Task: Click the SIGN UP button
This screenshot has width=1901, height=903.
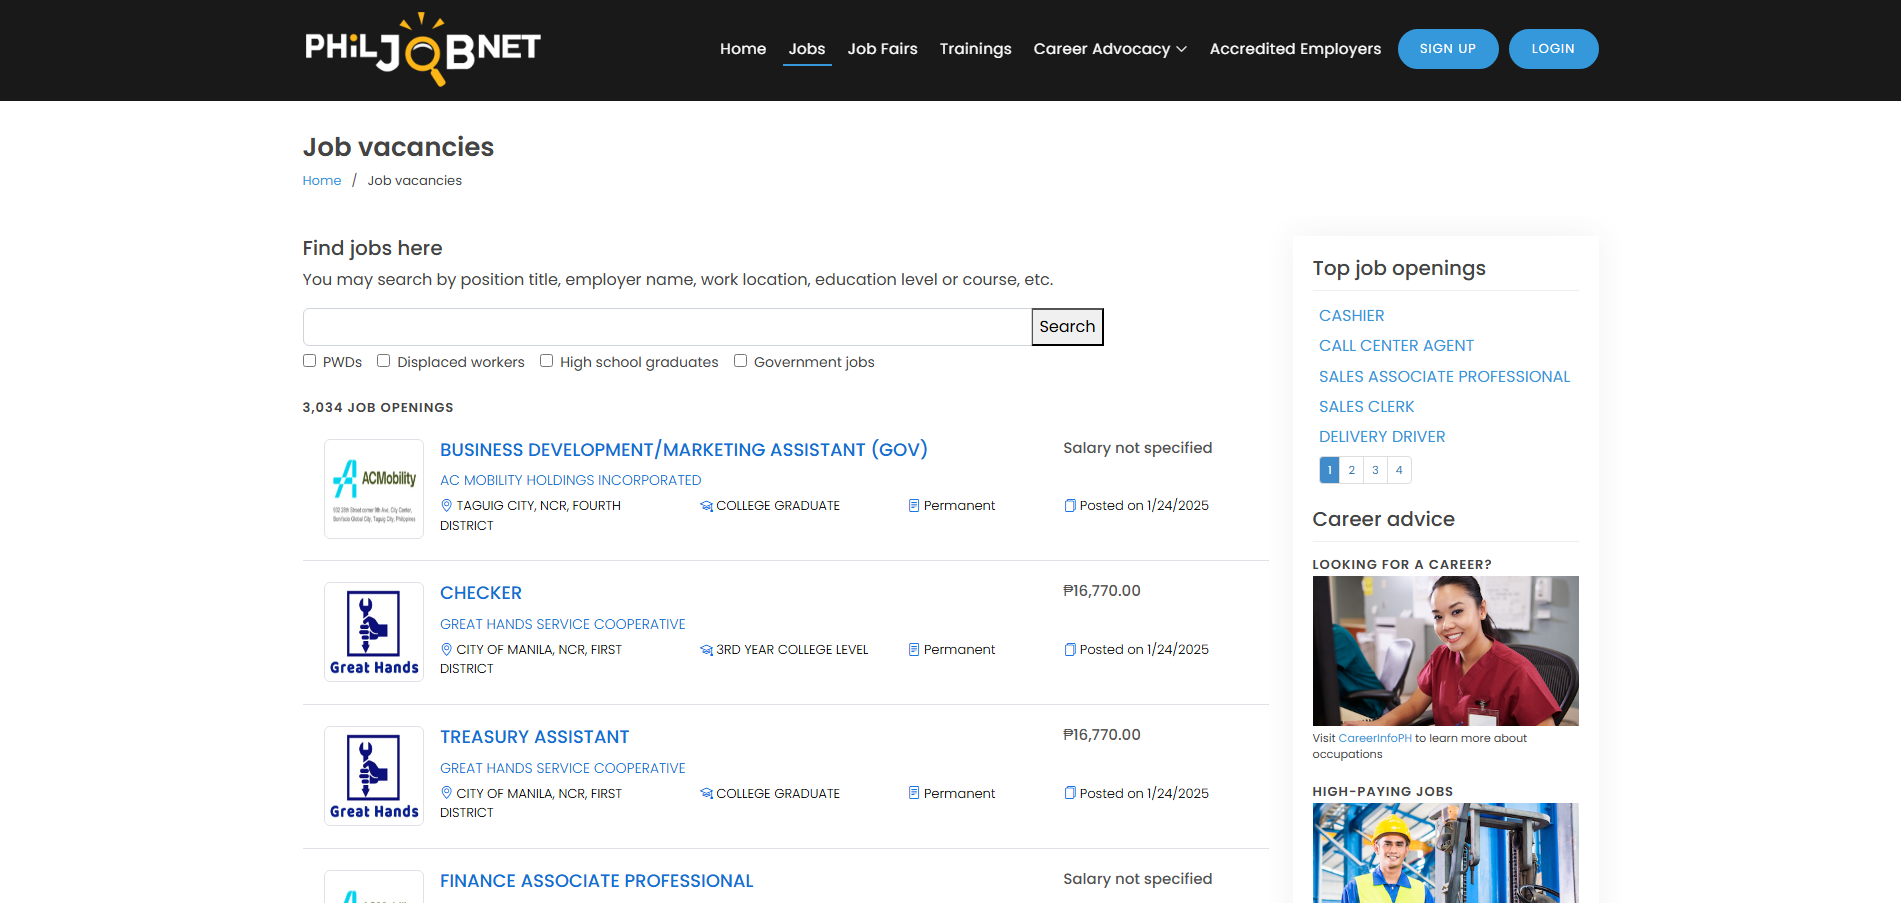Action: [1448, 49]
